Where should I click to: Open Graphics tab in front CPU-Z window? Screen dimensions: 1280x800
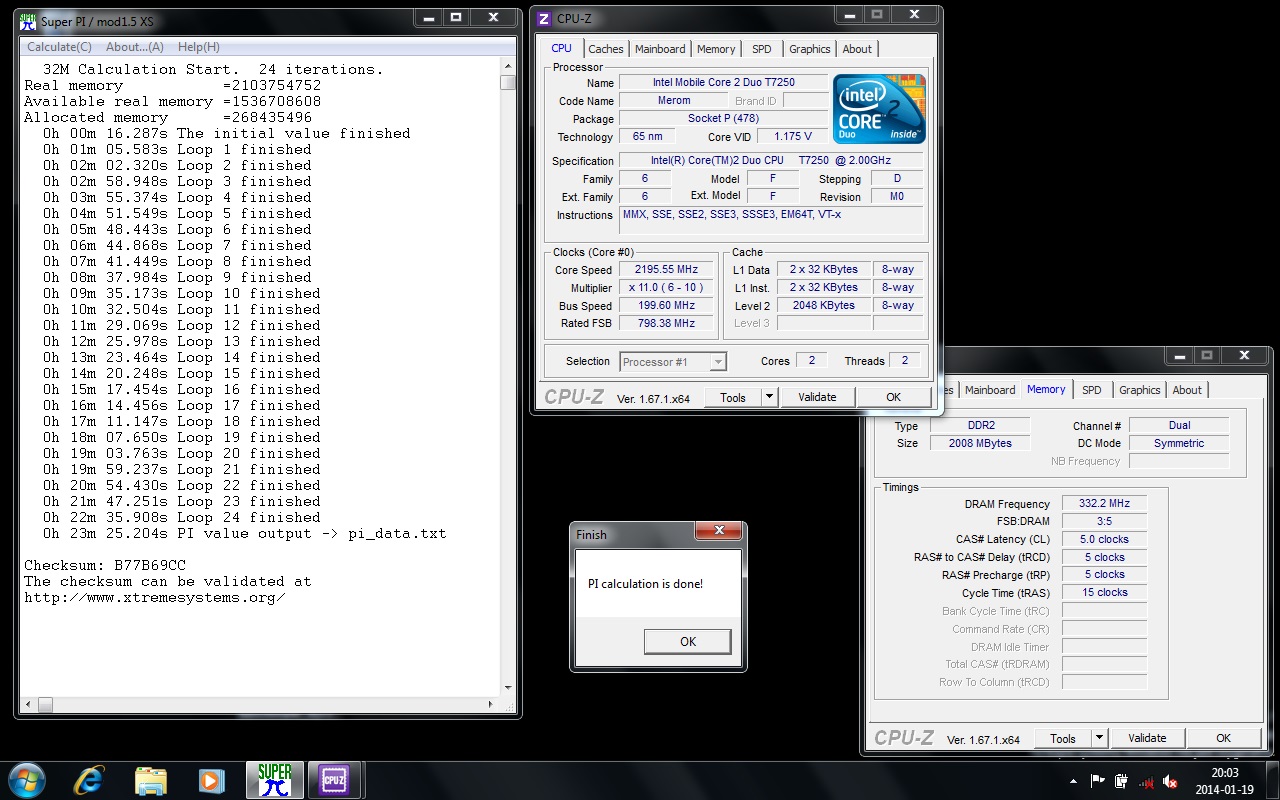[810, 49]
